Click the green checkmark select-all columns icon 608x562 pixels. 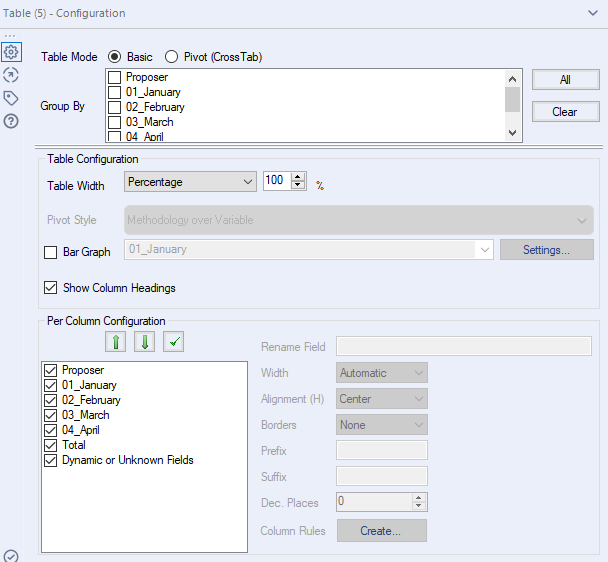(173, 343)
